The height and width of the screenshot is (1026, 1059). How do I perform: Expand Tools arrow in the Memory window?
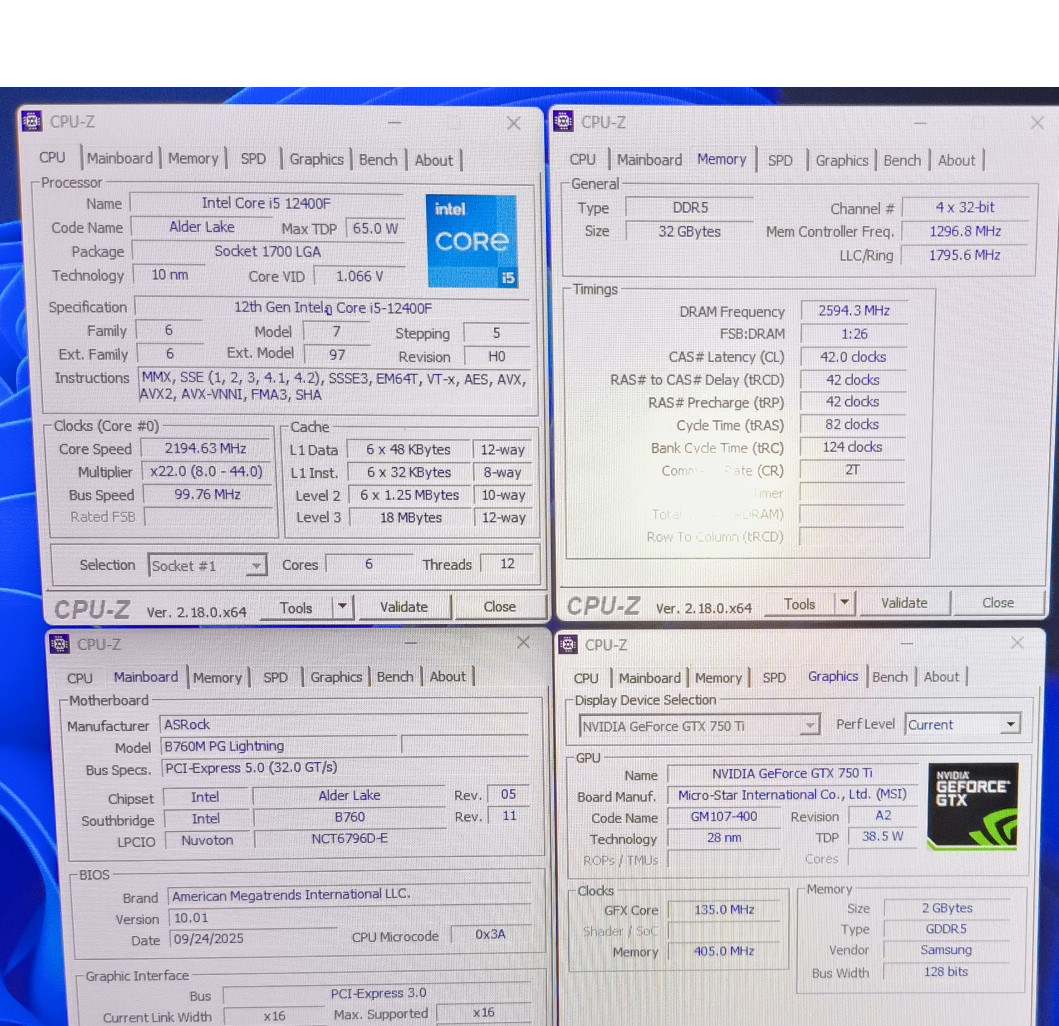pyautogui.click(x=845, y=603)
